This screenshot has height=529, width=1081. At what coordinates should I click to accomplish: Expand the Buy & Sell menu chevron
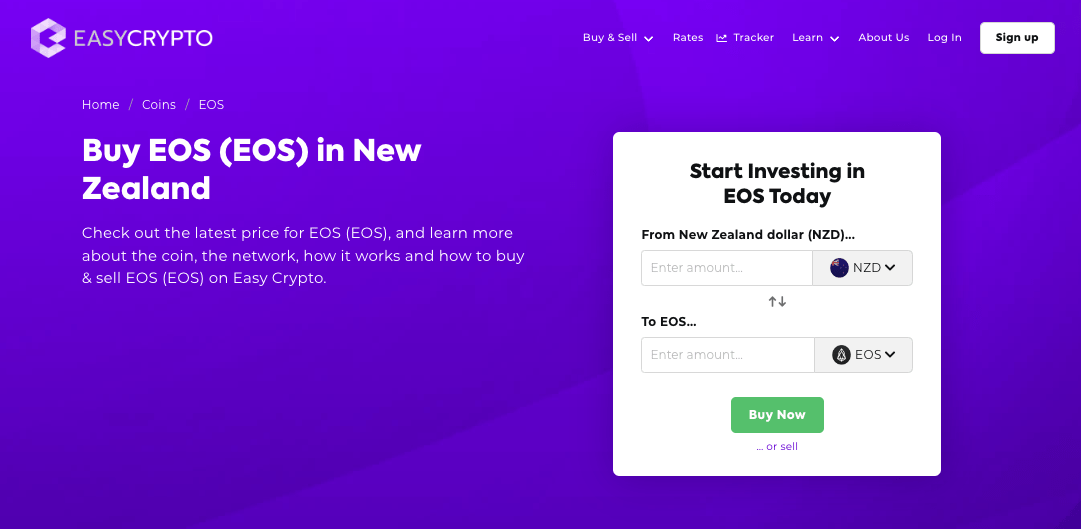click(x=649, y=39)
